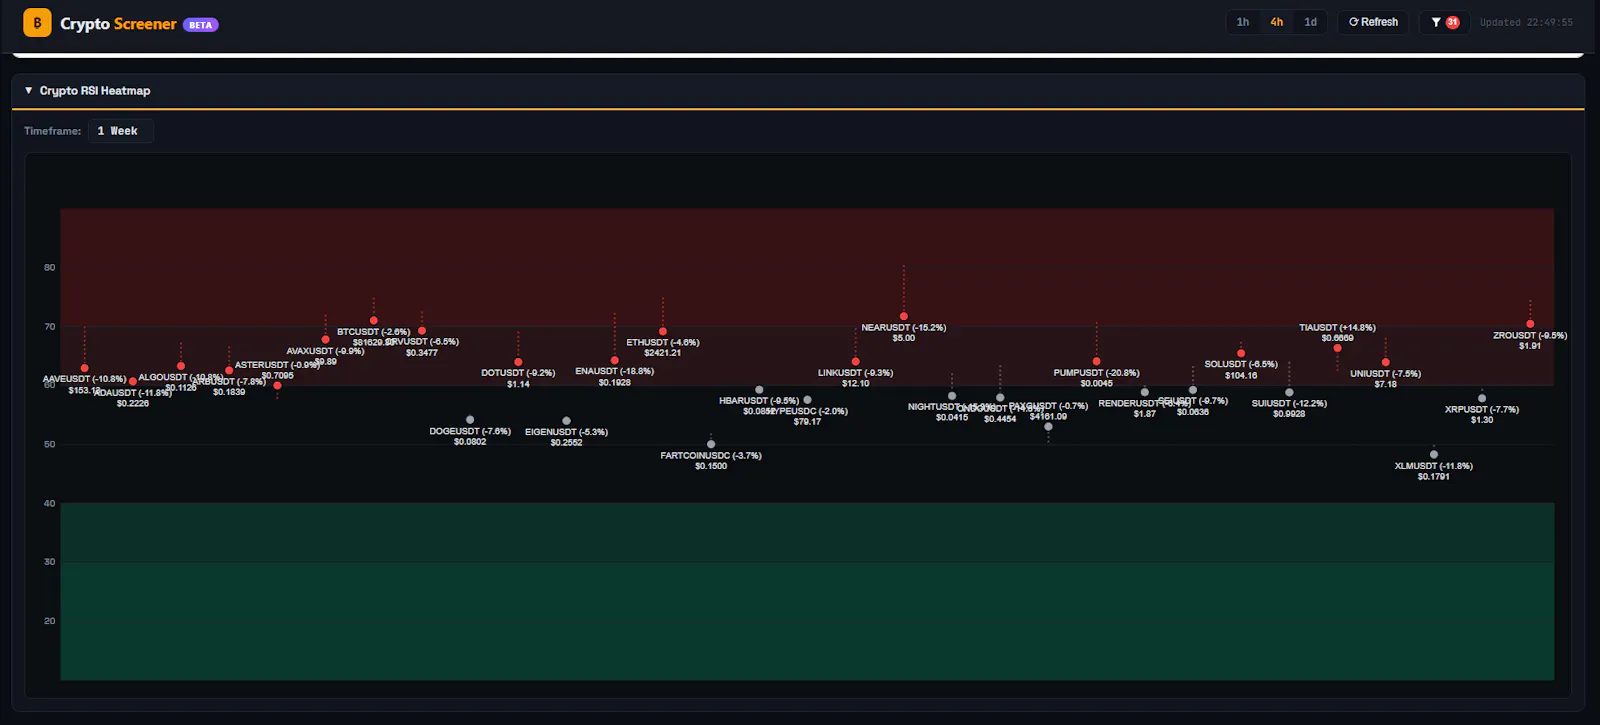
Task: Select the AVAXUSDT data point dot
Action: [325, 340]
